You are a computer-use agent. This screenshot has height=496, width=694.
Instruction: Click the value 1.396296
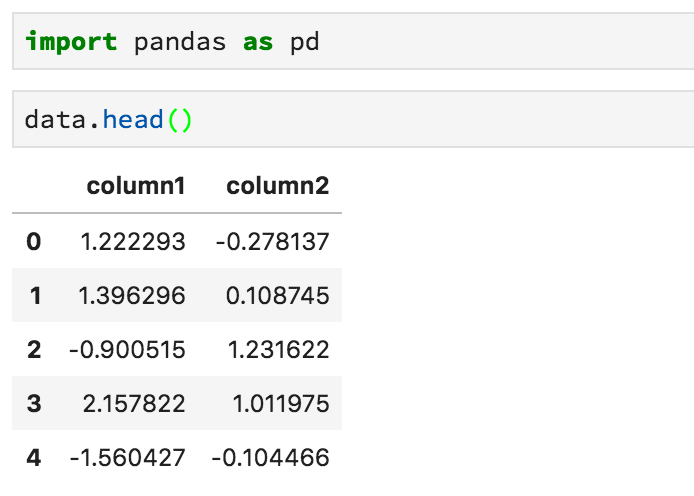coord(132,296)
